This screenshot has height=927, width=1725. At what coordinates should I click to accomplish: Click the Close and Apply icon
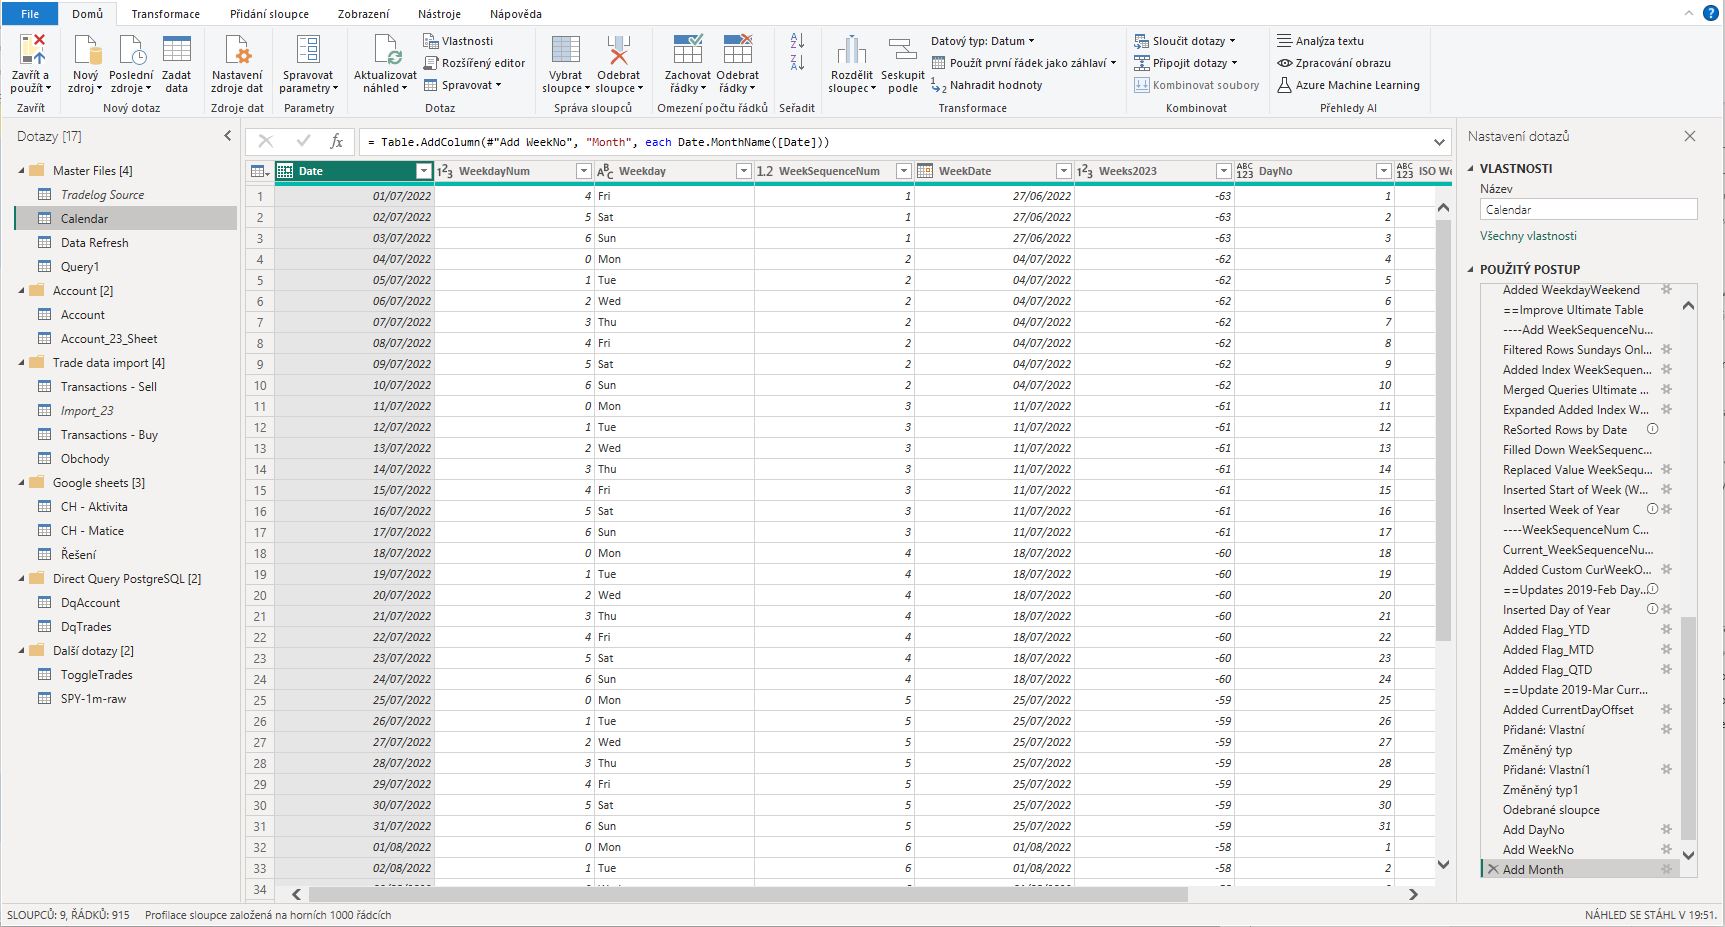(31, 50)
